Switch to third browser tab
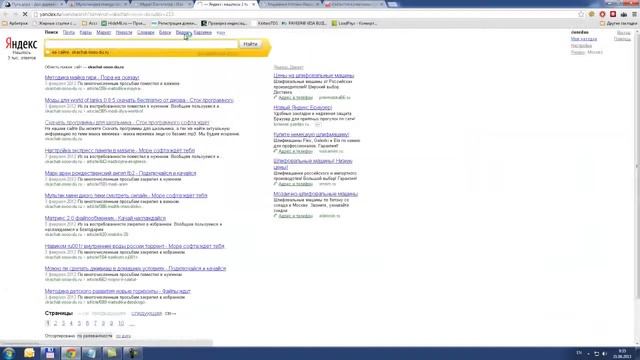The image size is (640, 360). click(x=162, y=4)
